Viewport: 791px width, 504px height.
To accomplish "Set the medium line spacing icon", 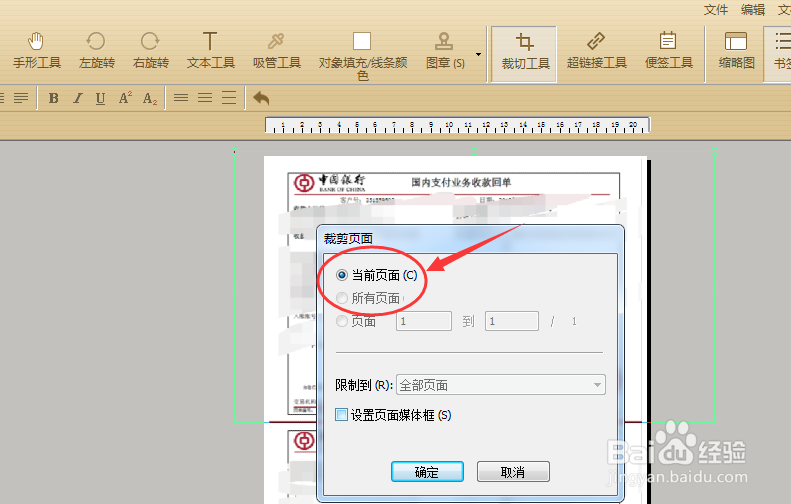I will point(205,97).
